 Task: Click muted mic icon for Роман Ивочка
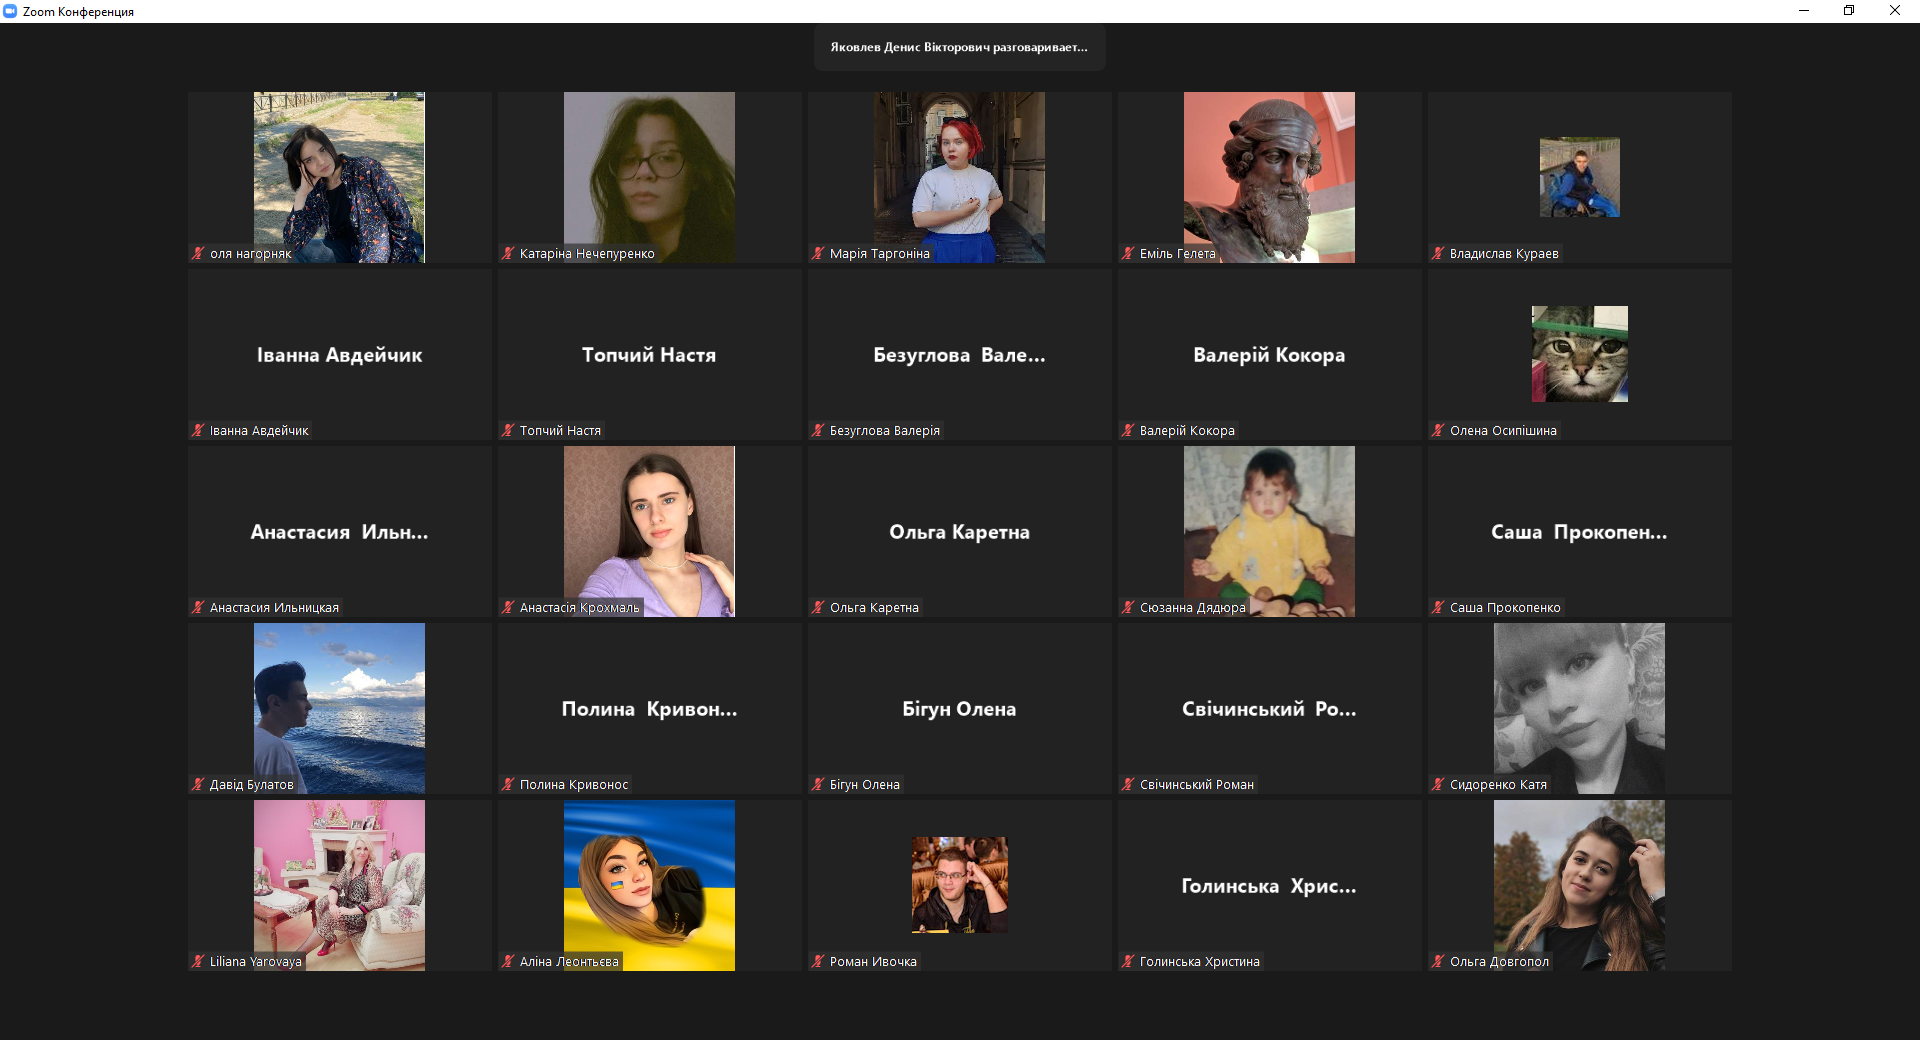(x=818, y=962)
